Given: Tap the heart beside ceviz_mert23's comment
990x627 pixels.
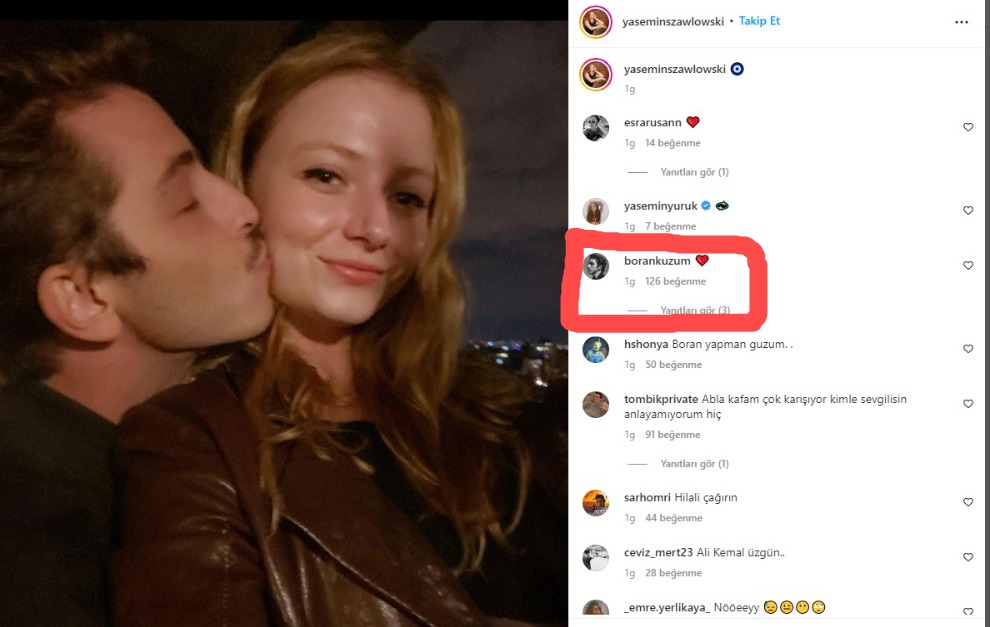Looking at the screenshot, I should coord(968,557).
